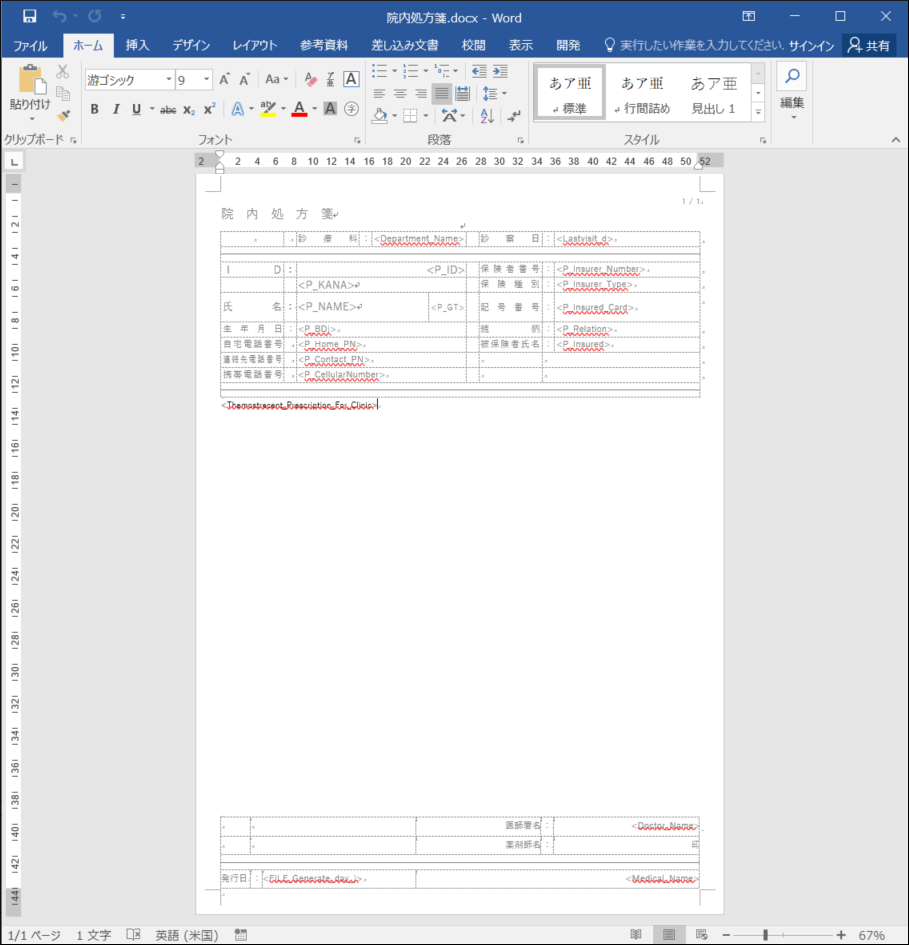This screenshot has height=945, width=909.
Task: Click the 'Tell me what to do' search box
Action: 700,46
